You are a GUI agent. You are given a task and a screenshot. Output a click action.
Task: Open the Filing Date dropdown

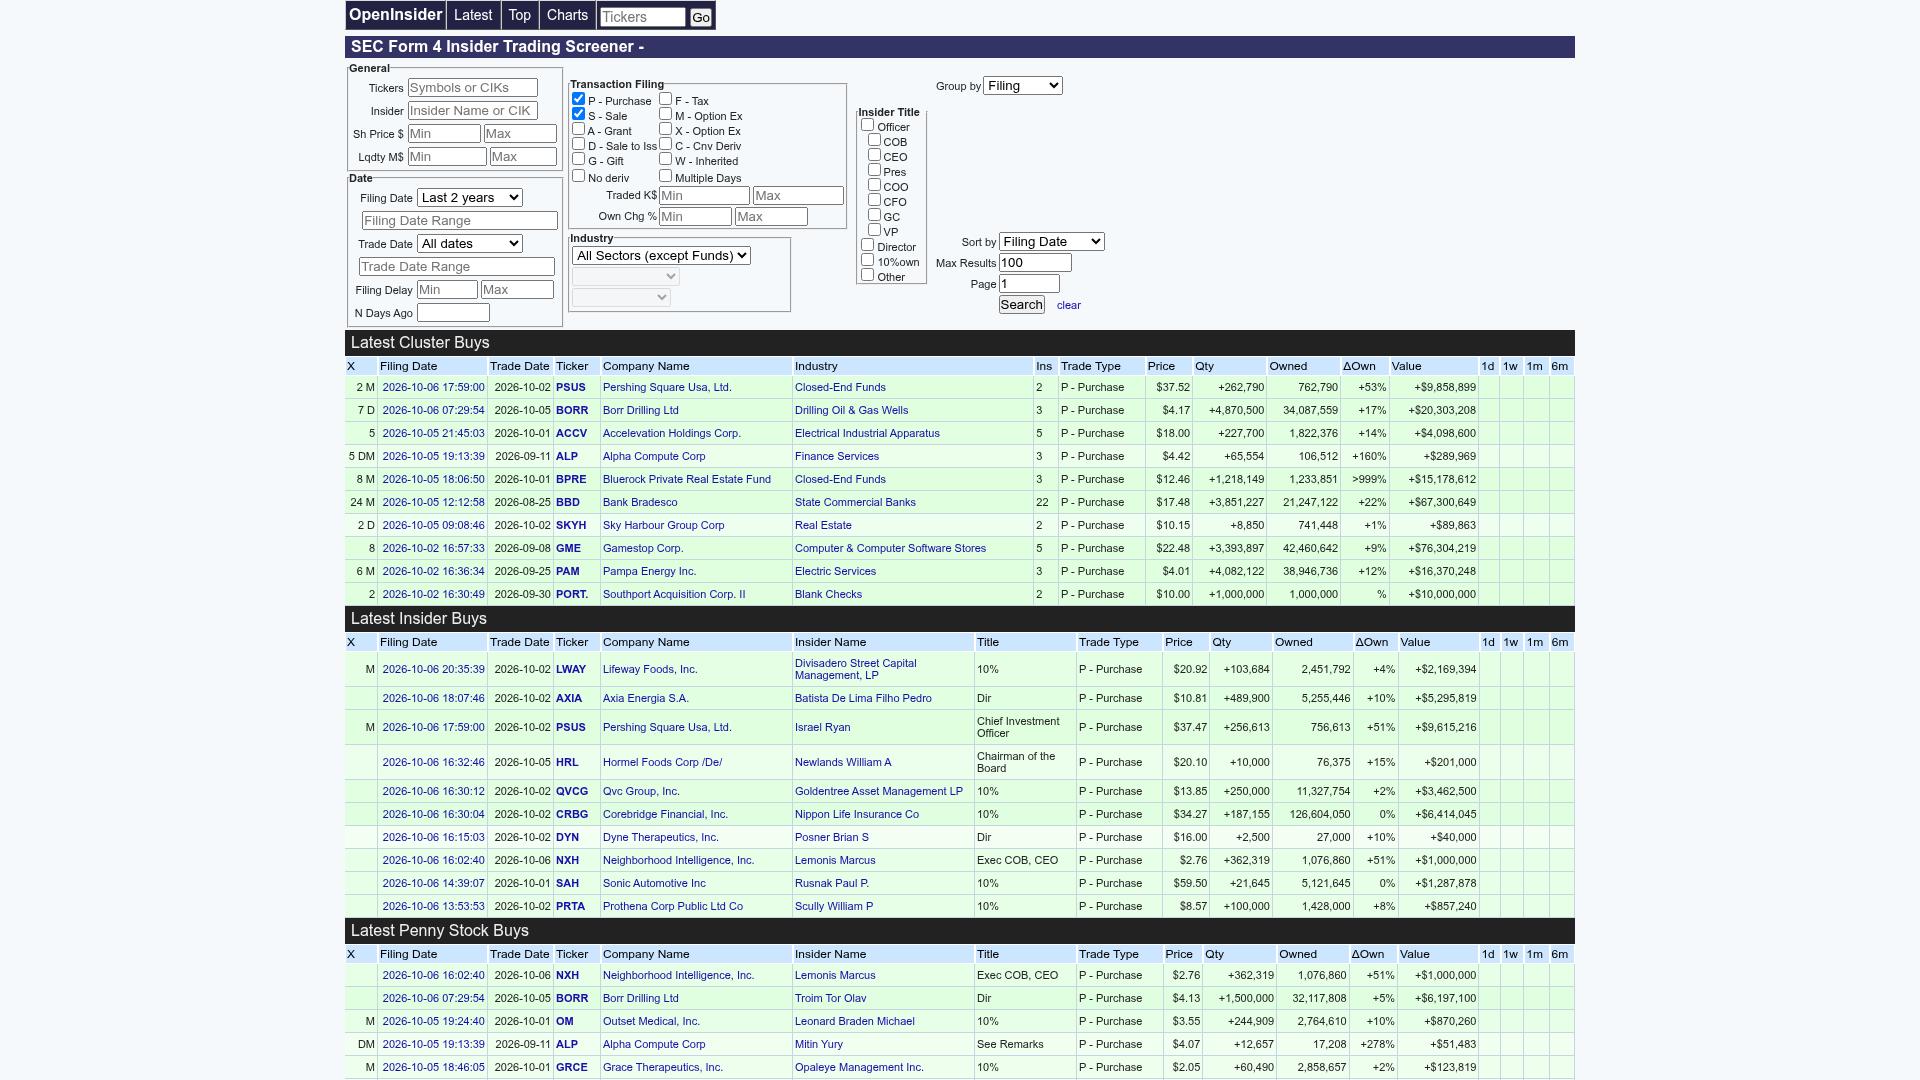[470, 198]
